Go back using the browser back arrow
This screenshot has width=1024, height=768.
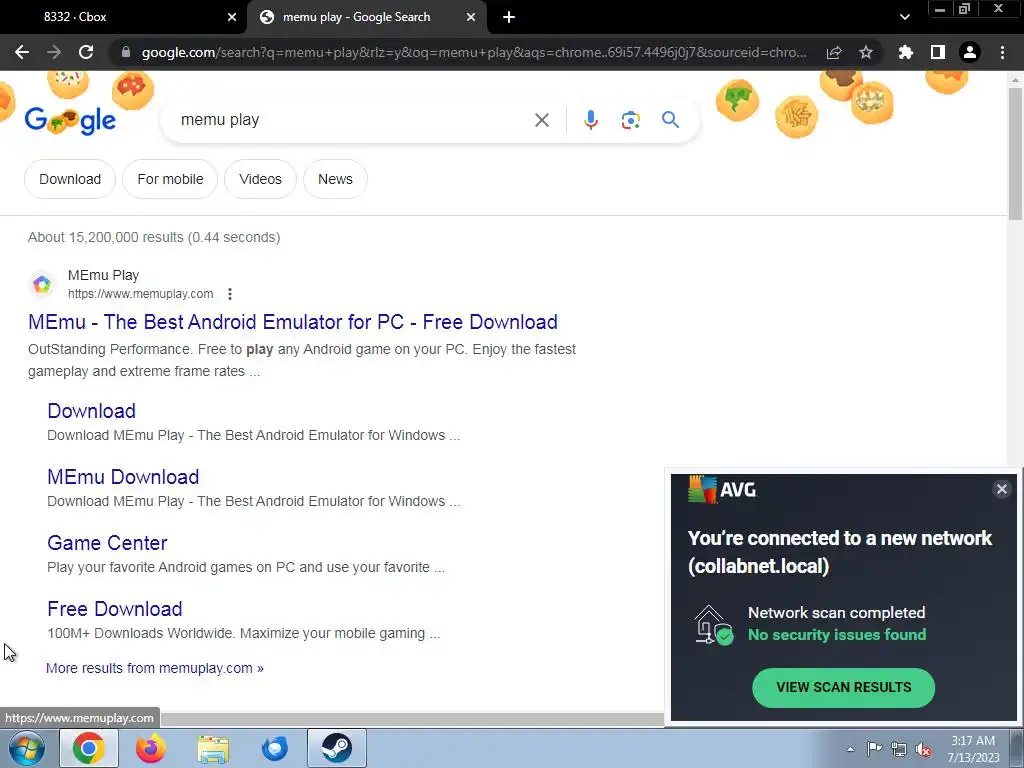(x=22, y=52)
